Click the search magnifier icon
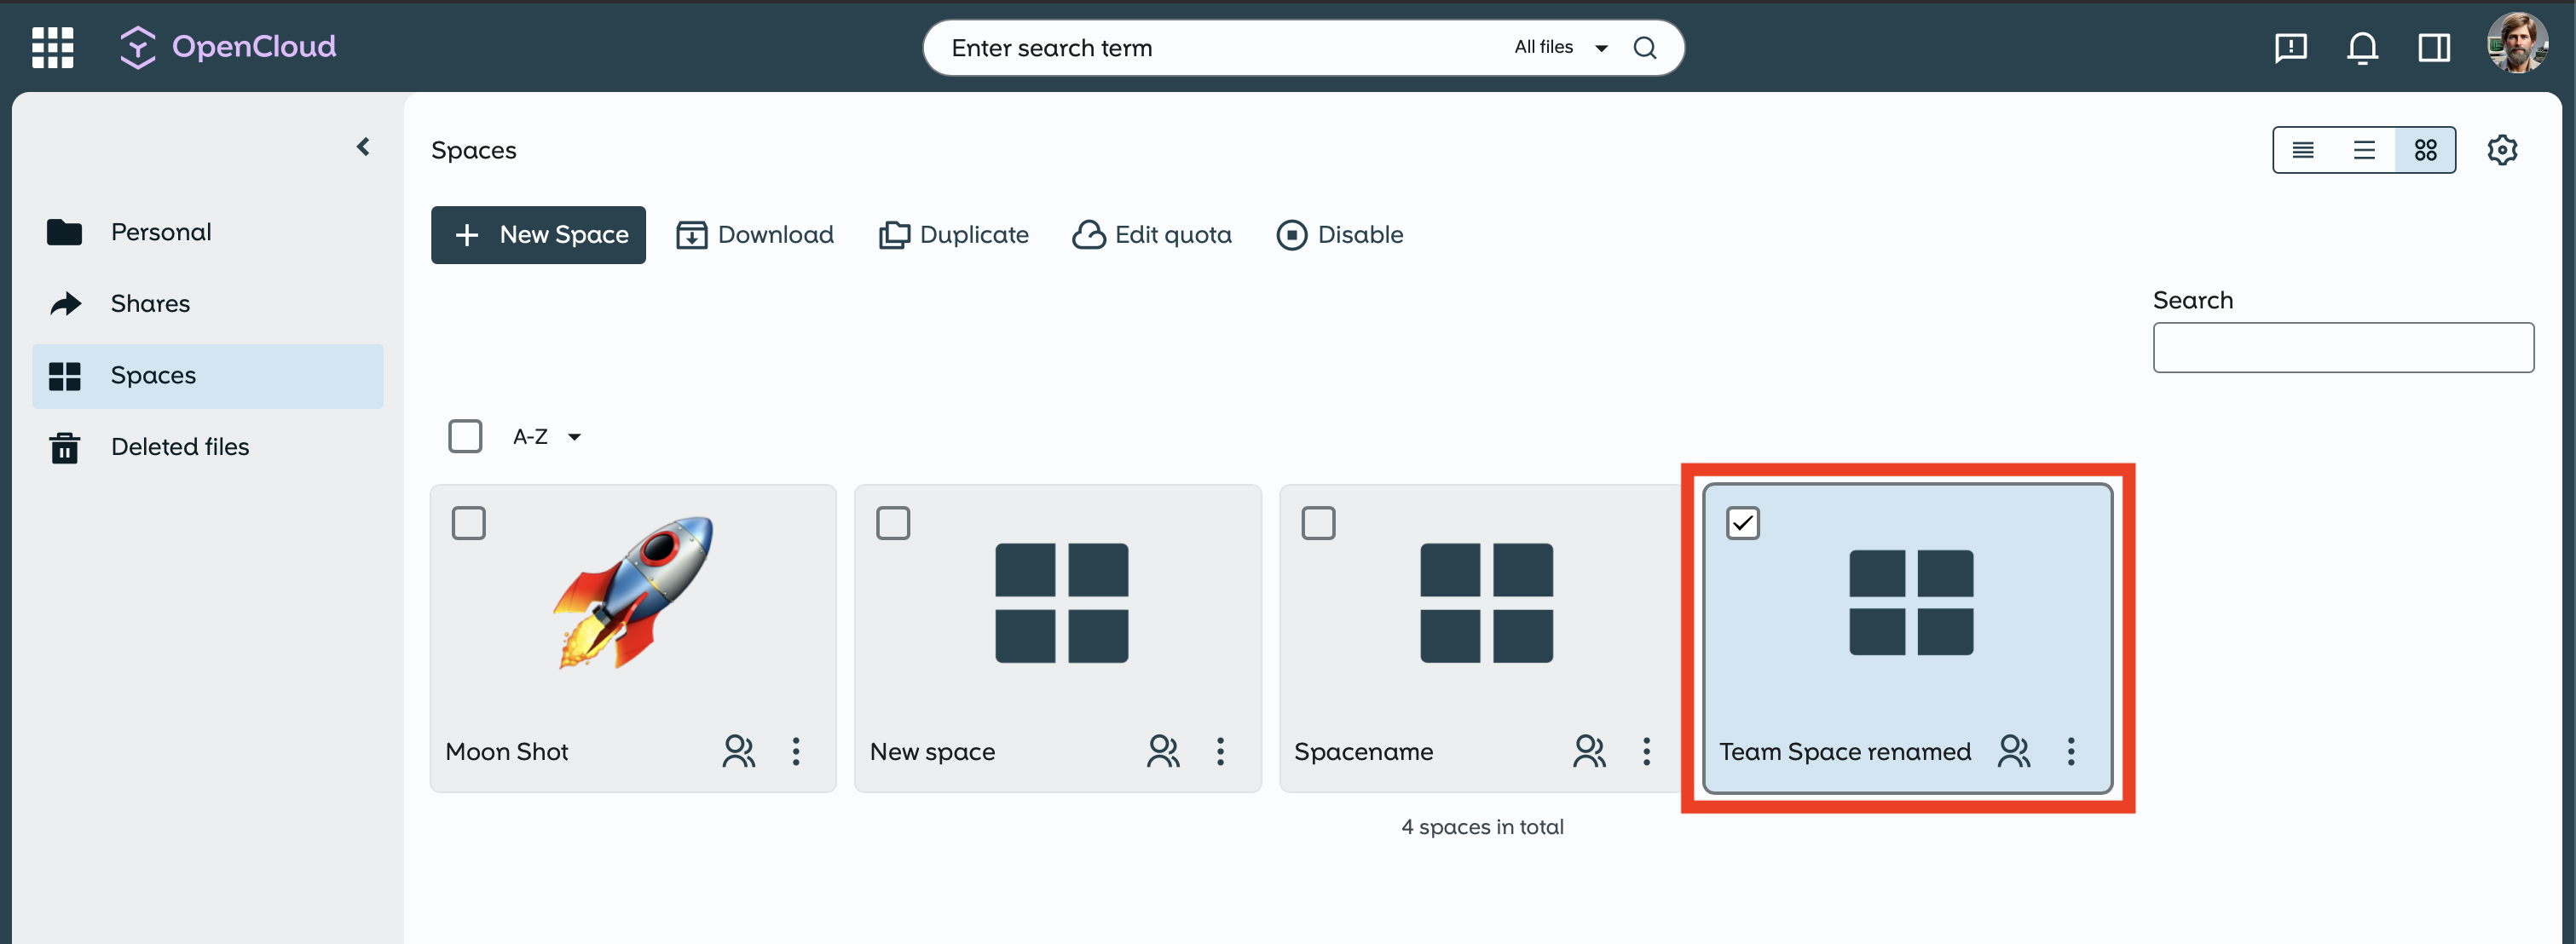Screen dimensions: 2576x944 pyautogui.click(x=1645, y=47)
